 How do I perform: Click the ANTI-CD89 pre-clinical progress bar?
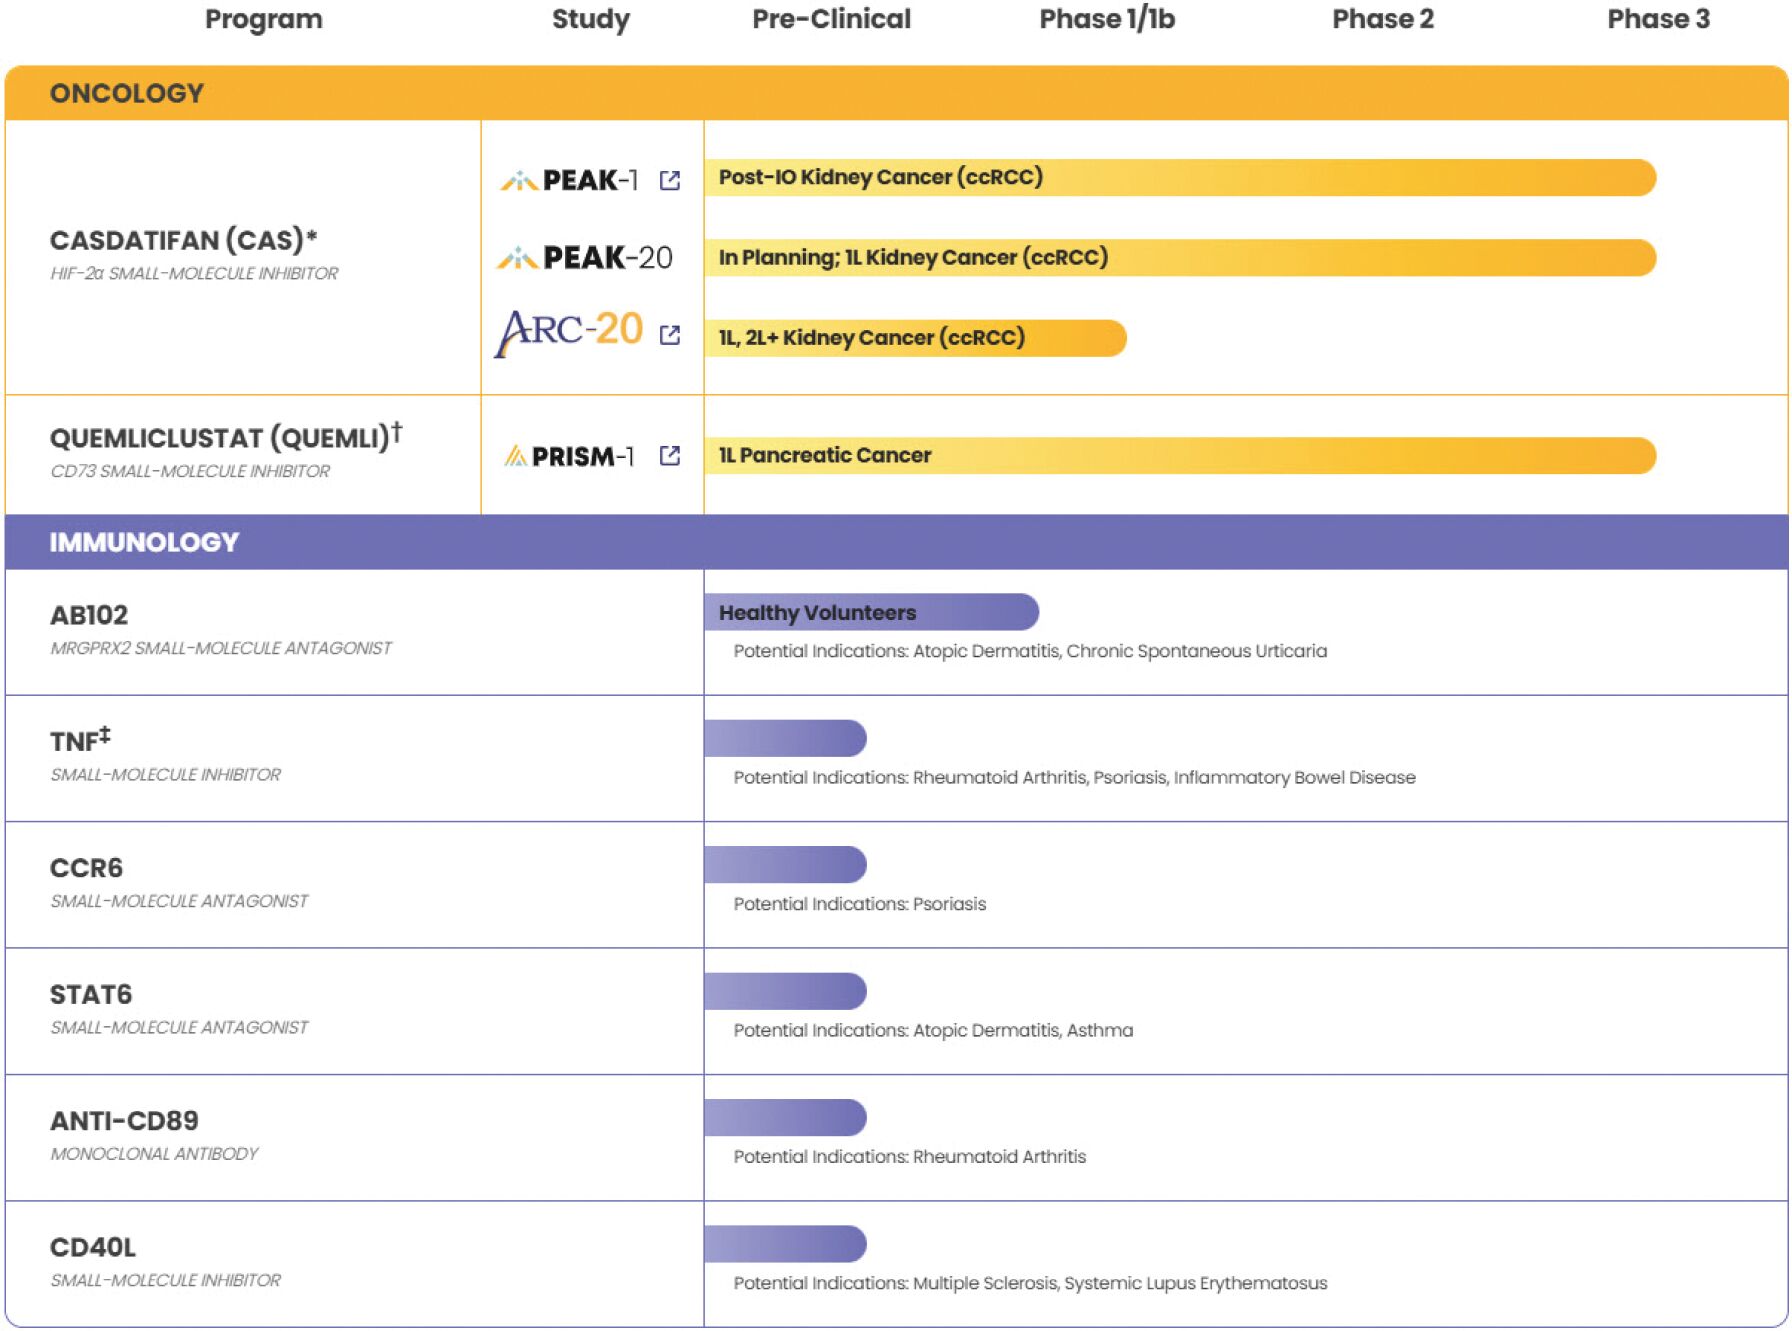785,1117
